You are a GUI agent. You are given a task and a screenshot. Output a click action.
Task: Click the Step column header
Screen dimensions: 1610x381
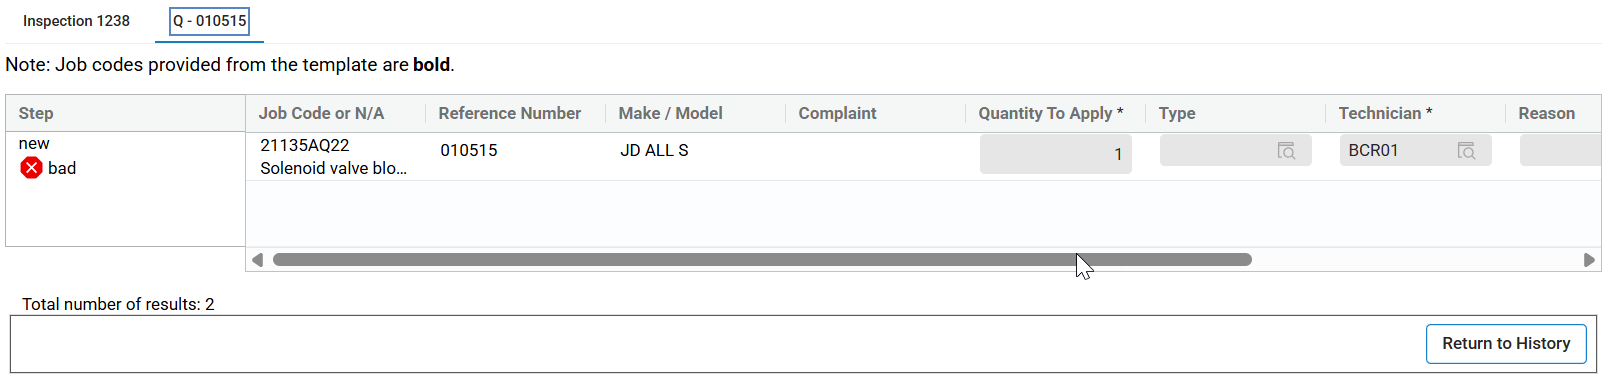pos(36,114)
